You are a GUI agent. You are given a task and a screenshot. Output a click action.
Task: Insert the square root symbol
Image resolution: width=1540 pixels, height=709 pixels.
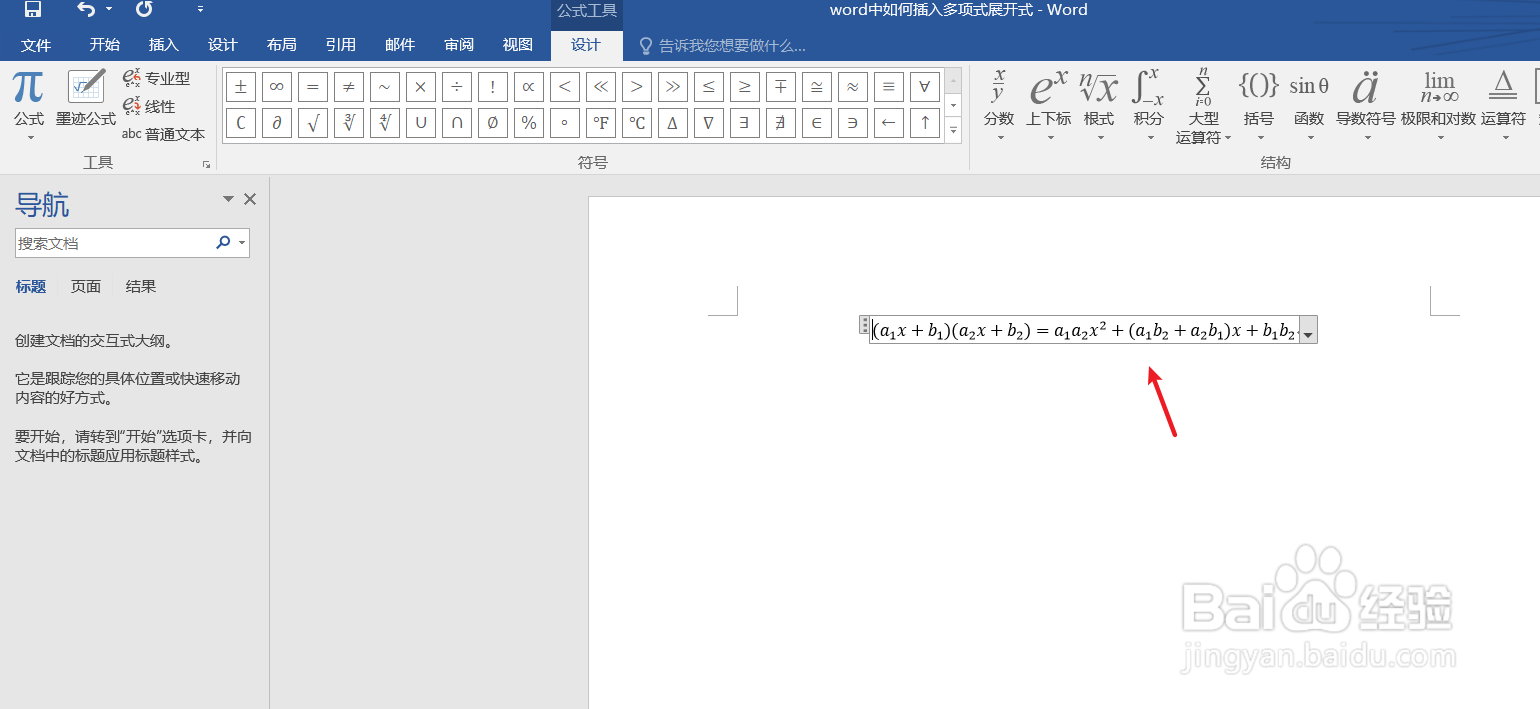(x=313, y=123)
